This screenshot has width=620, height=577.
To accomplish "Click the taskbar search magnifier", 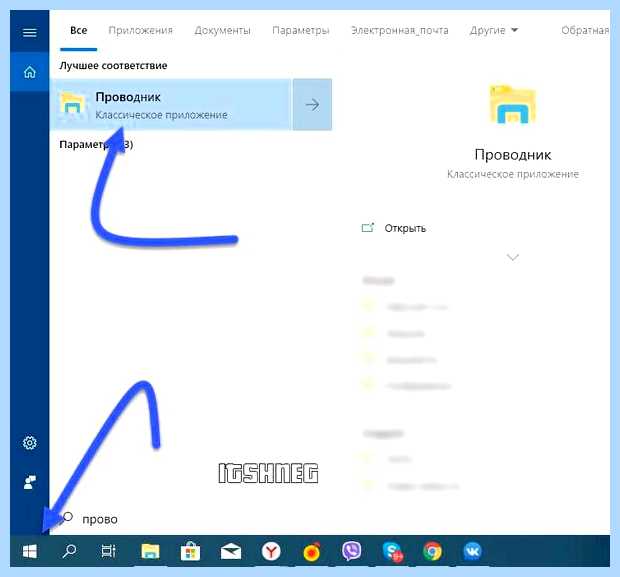I will 69,551.
